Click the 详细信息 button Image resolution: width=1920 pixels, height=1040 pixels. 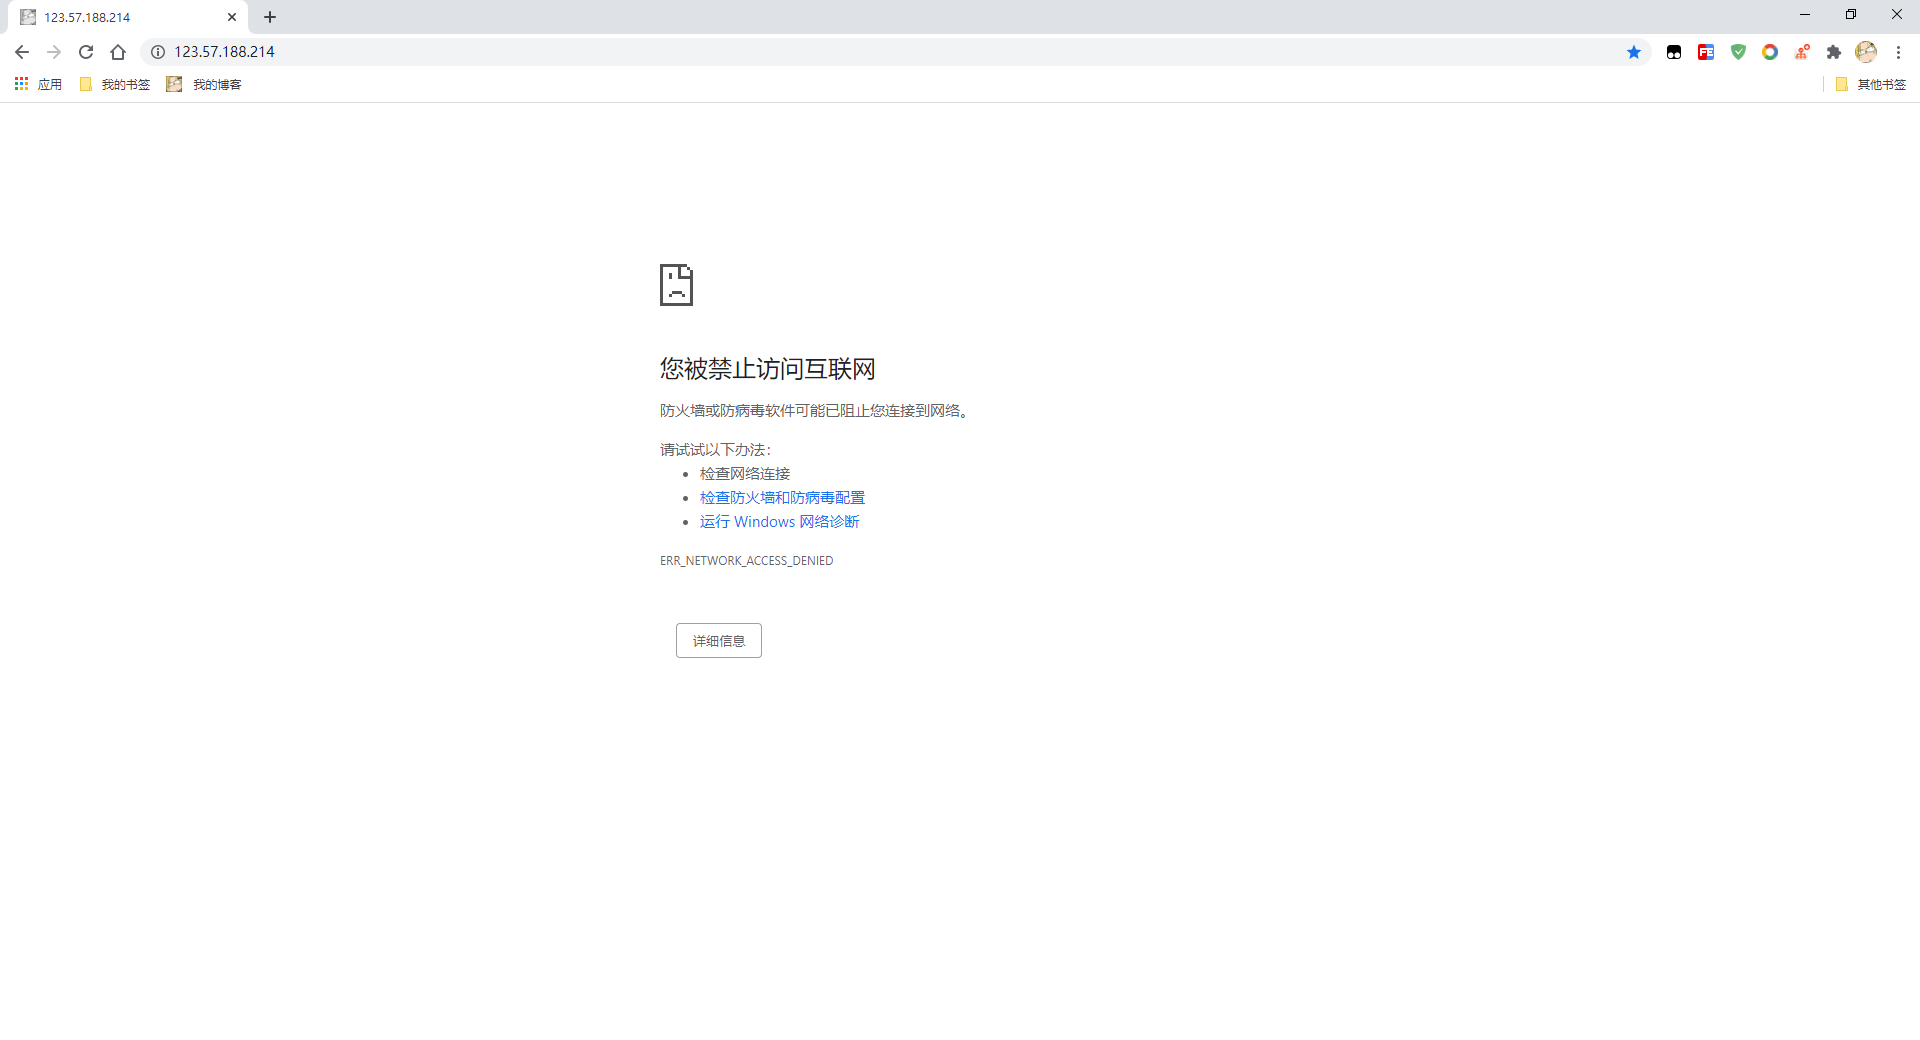719,641
